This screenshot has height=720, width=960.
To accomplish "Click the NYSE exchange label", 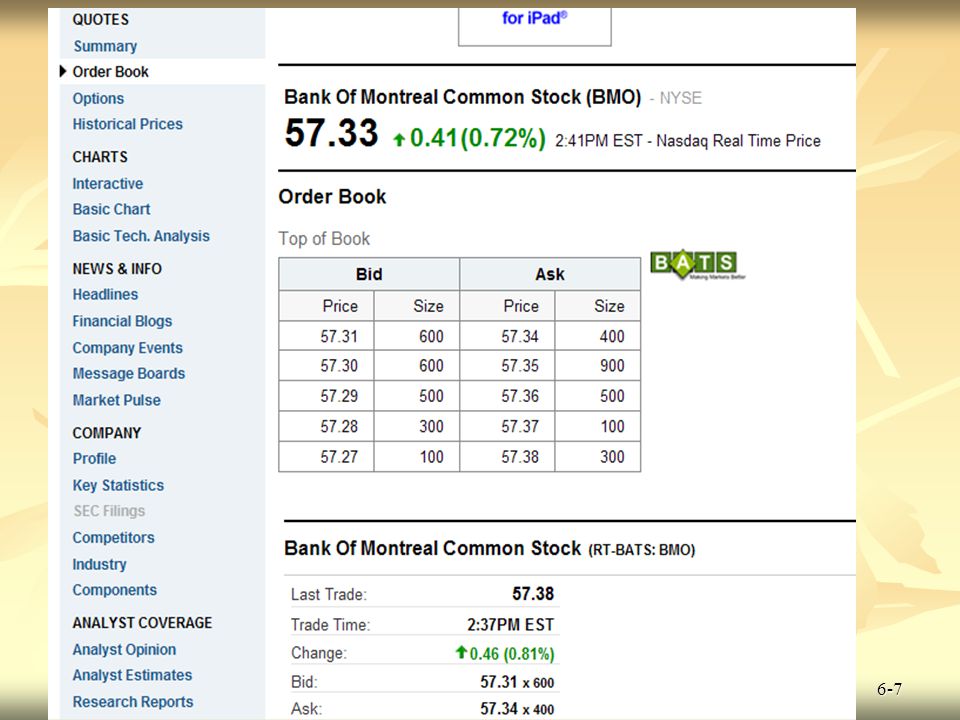I will tap(680, 98).
